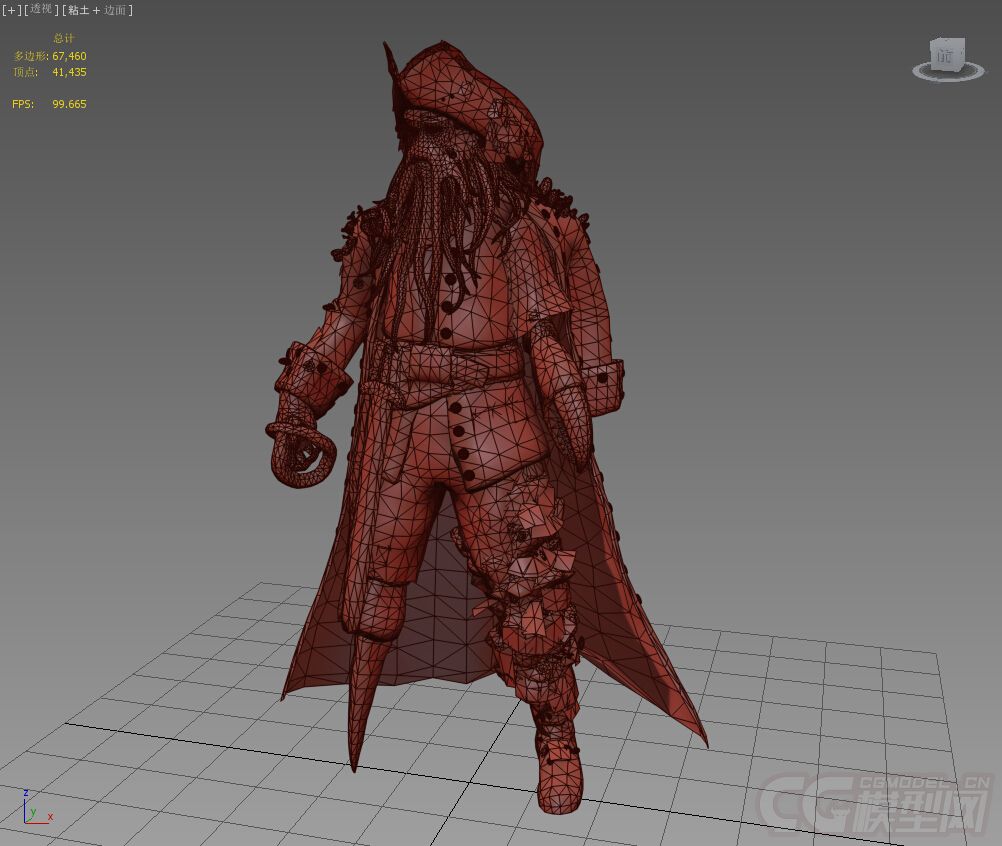Select the vertex count value 41,435
1002x846 pixels.
69,72
